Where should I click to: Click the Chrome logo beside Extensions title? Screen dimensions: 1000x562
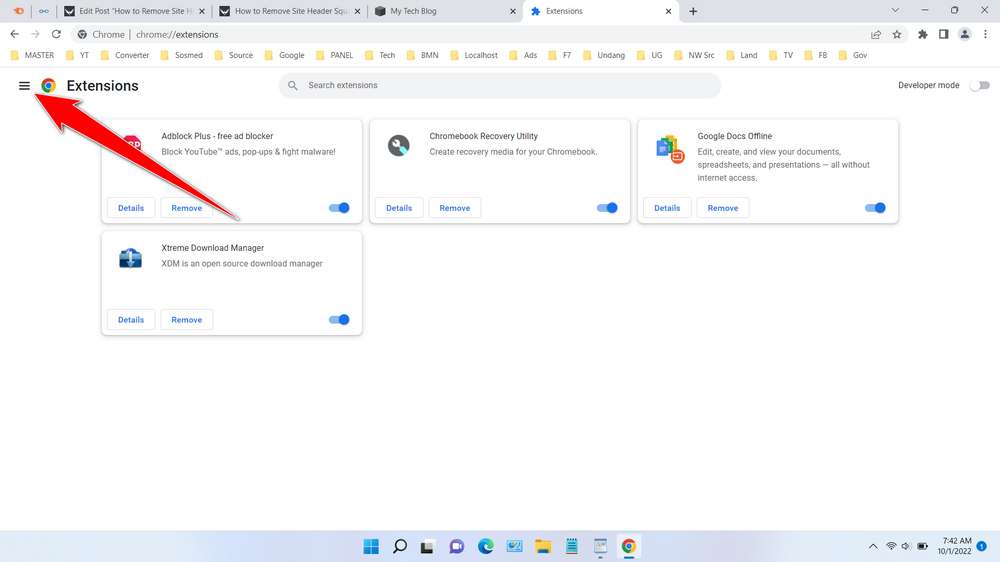point(48,85)
